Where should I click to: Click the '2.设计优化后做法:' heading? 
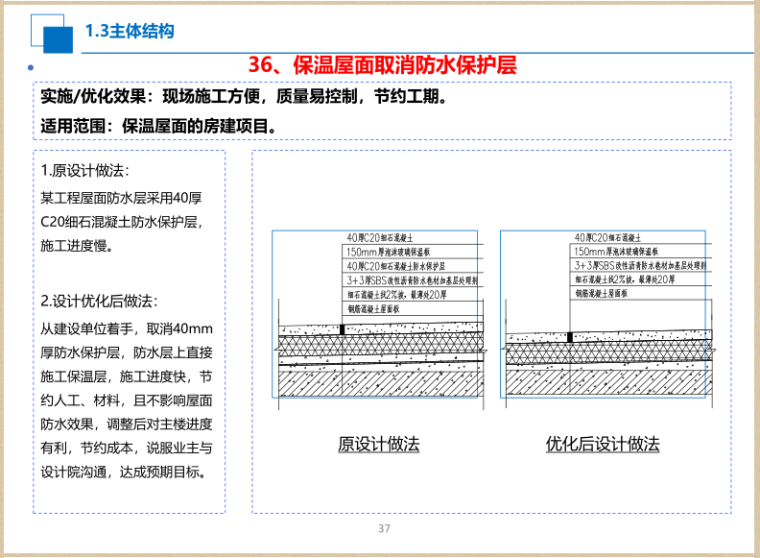click(99, 300)
